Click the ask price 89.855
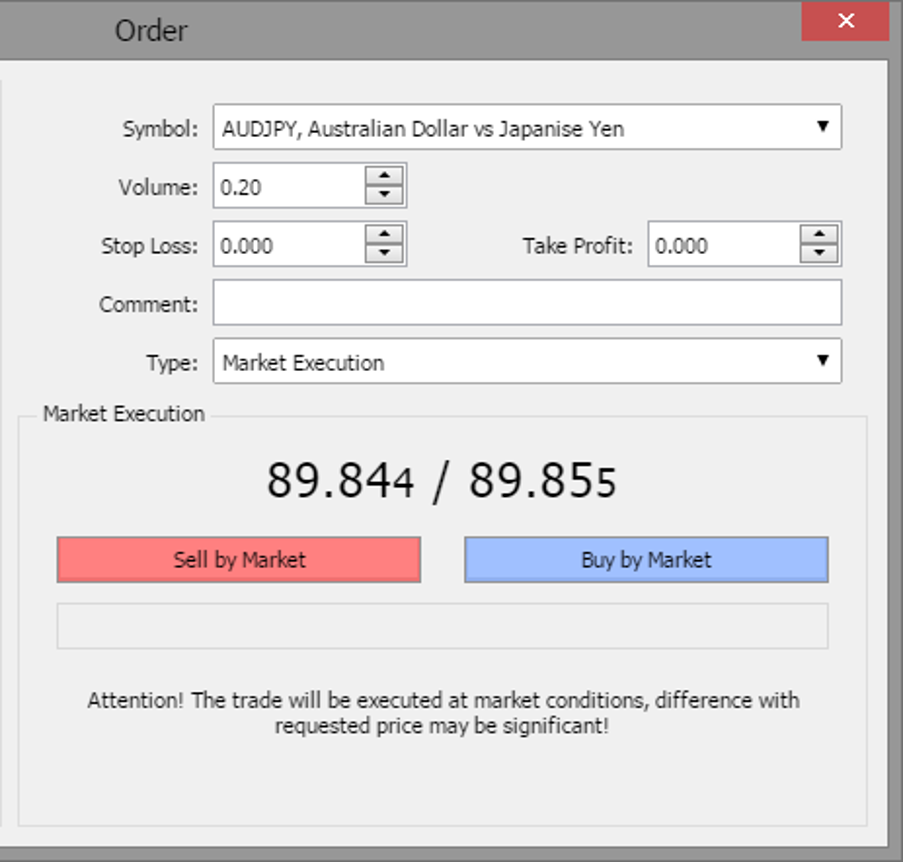Screen dimensions: 904x862 coord(543,481)
